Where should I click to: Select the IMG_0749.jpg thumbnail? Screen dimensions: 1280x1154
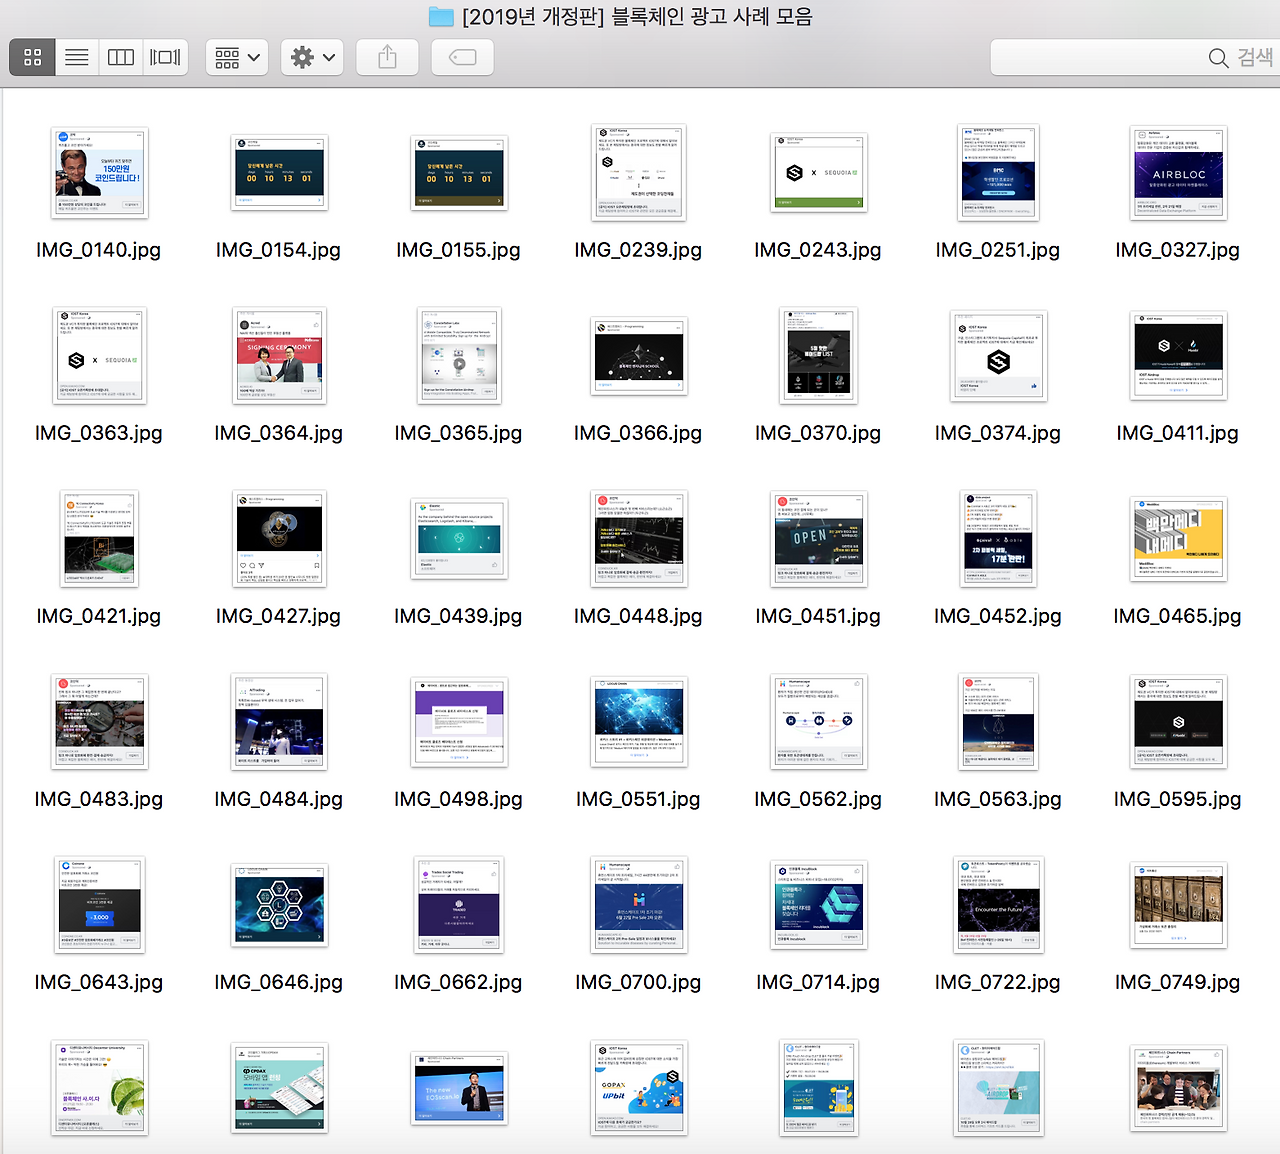[1178, 904]
